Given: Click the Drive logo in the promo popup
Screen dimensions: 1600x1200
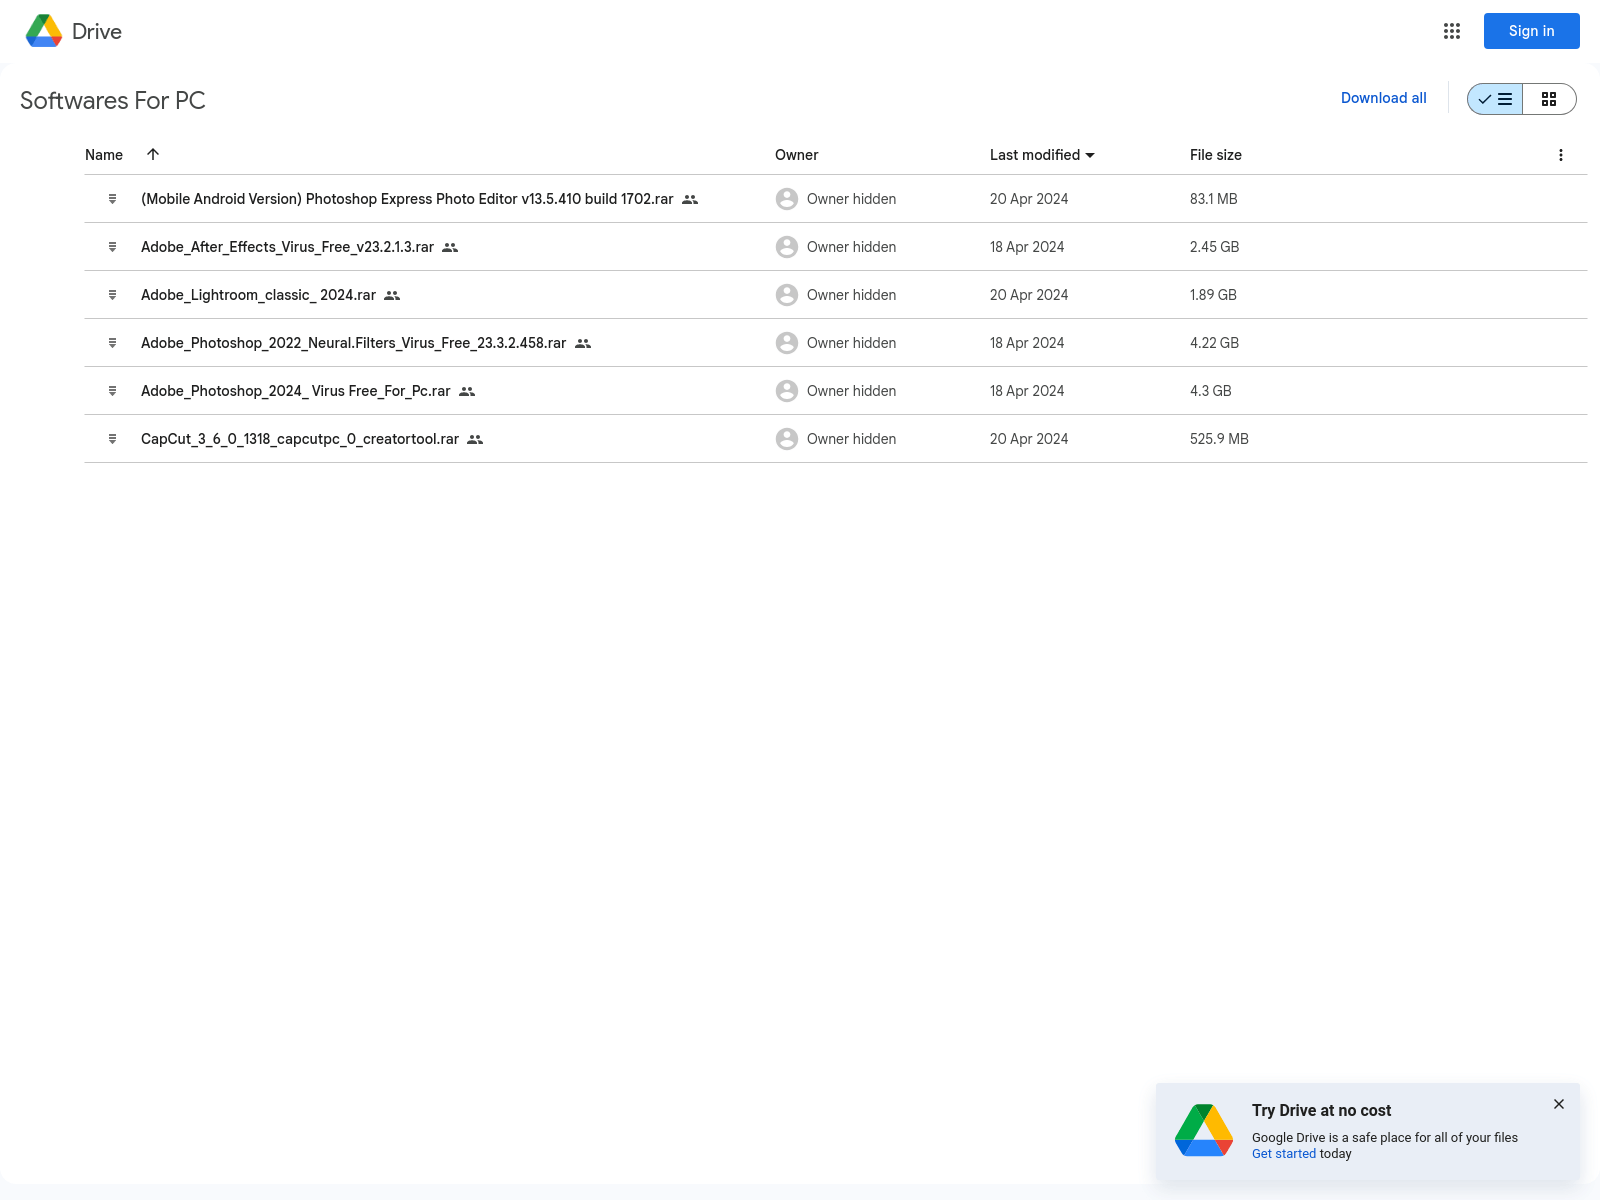Looking at the screenshot, I should (x=1204, y=1130).
